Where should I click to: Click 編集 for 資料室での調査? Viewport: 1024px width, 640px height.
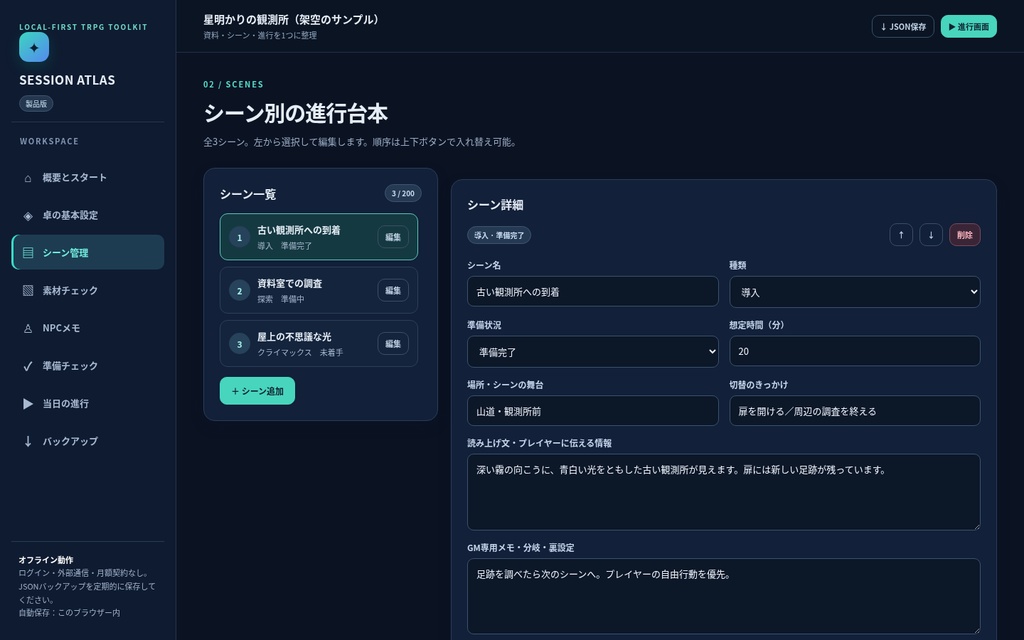[x=393, y=291]
